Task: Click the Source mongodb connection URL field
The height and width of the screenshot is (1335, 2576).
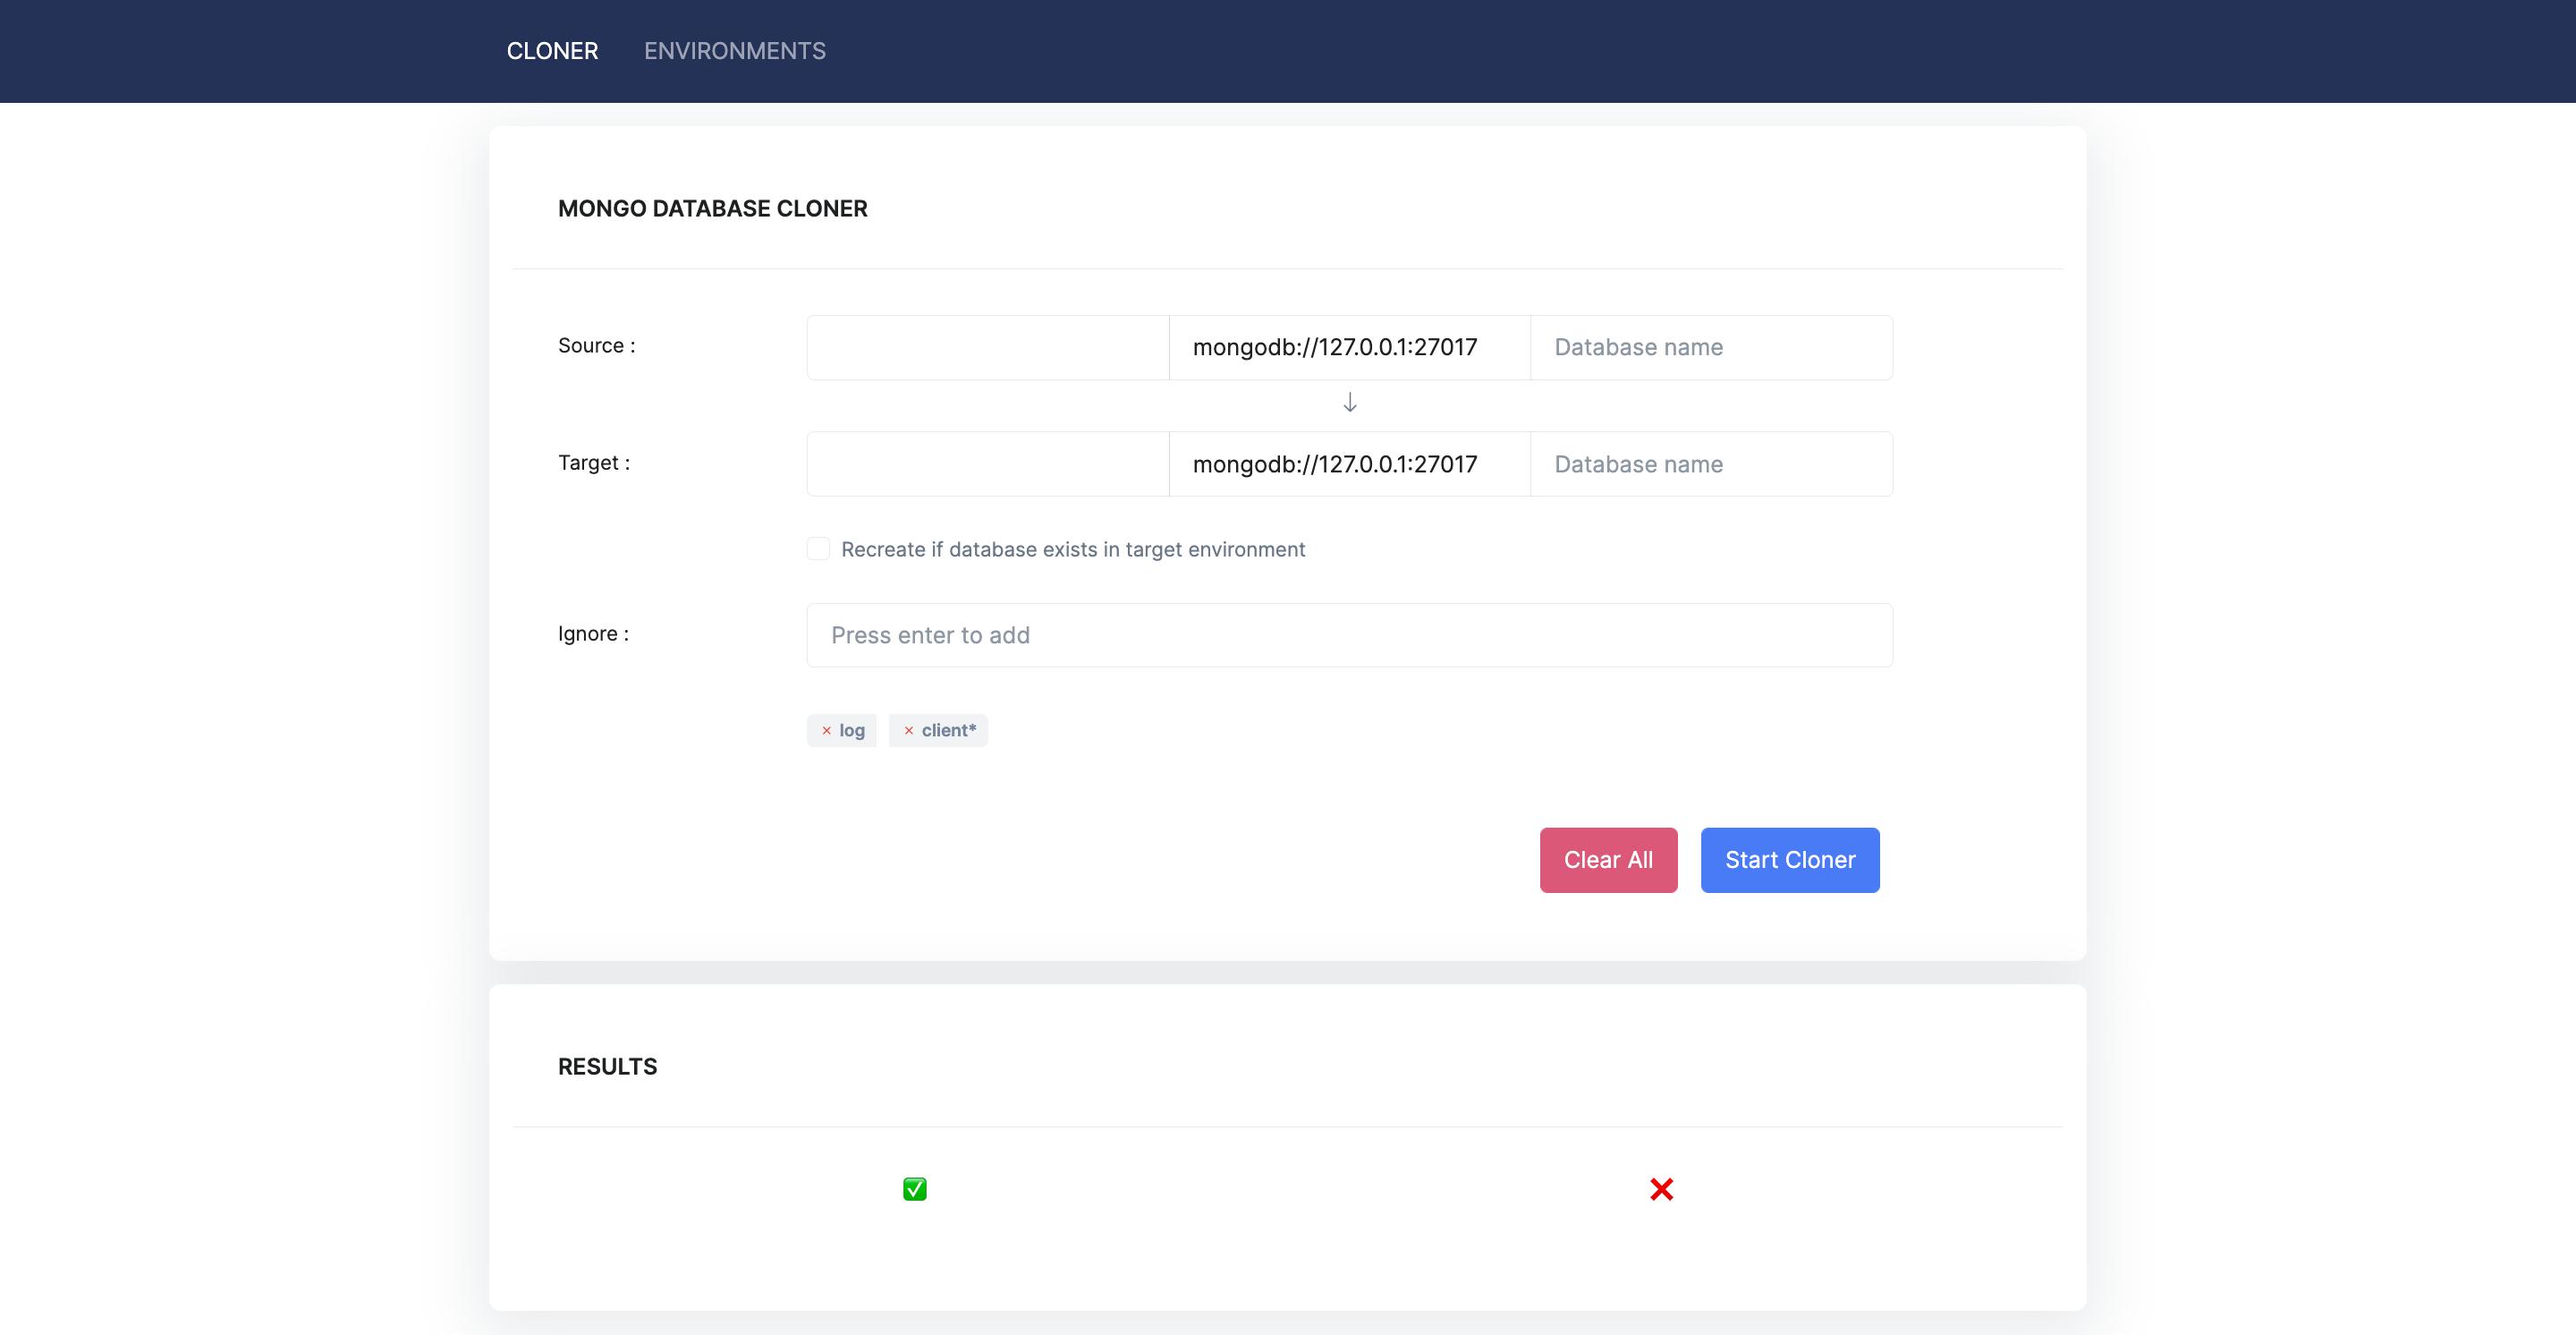Action: point(1349,347)
